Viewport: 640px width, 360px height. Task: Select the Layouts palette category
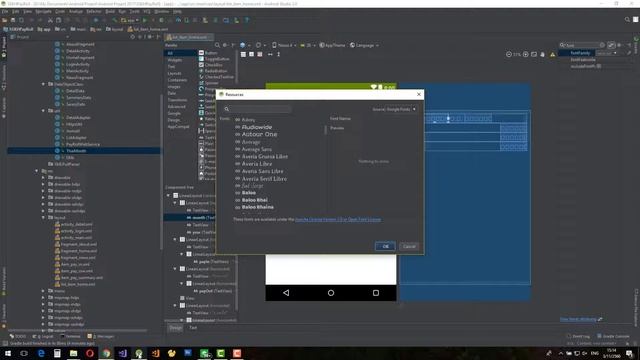click(174, 73)
